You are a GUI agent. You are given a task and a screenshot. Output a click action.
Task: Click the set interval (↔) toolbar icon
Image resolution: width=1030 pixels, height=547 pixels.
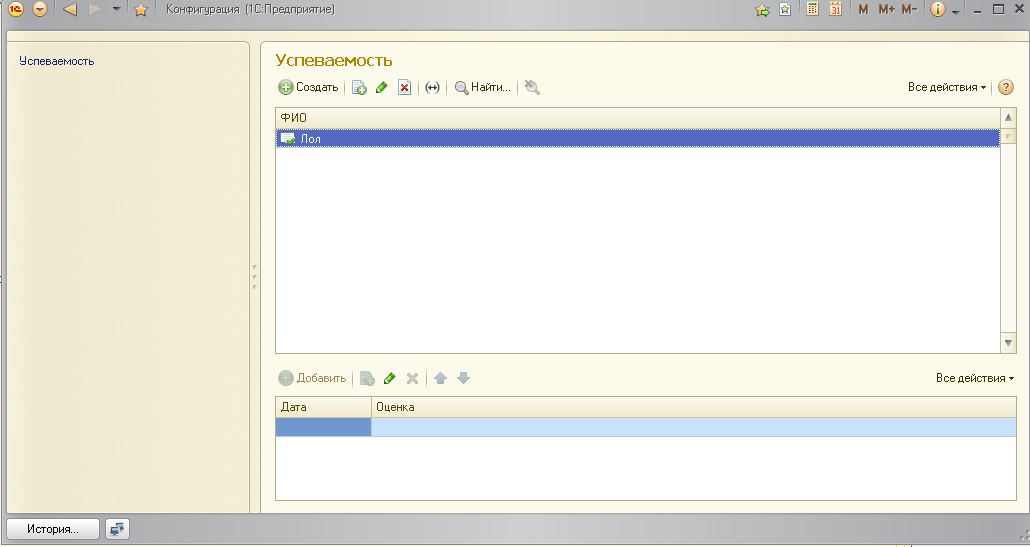432,87
